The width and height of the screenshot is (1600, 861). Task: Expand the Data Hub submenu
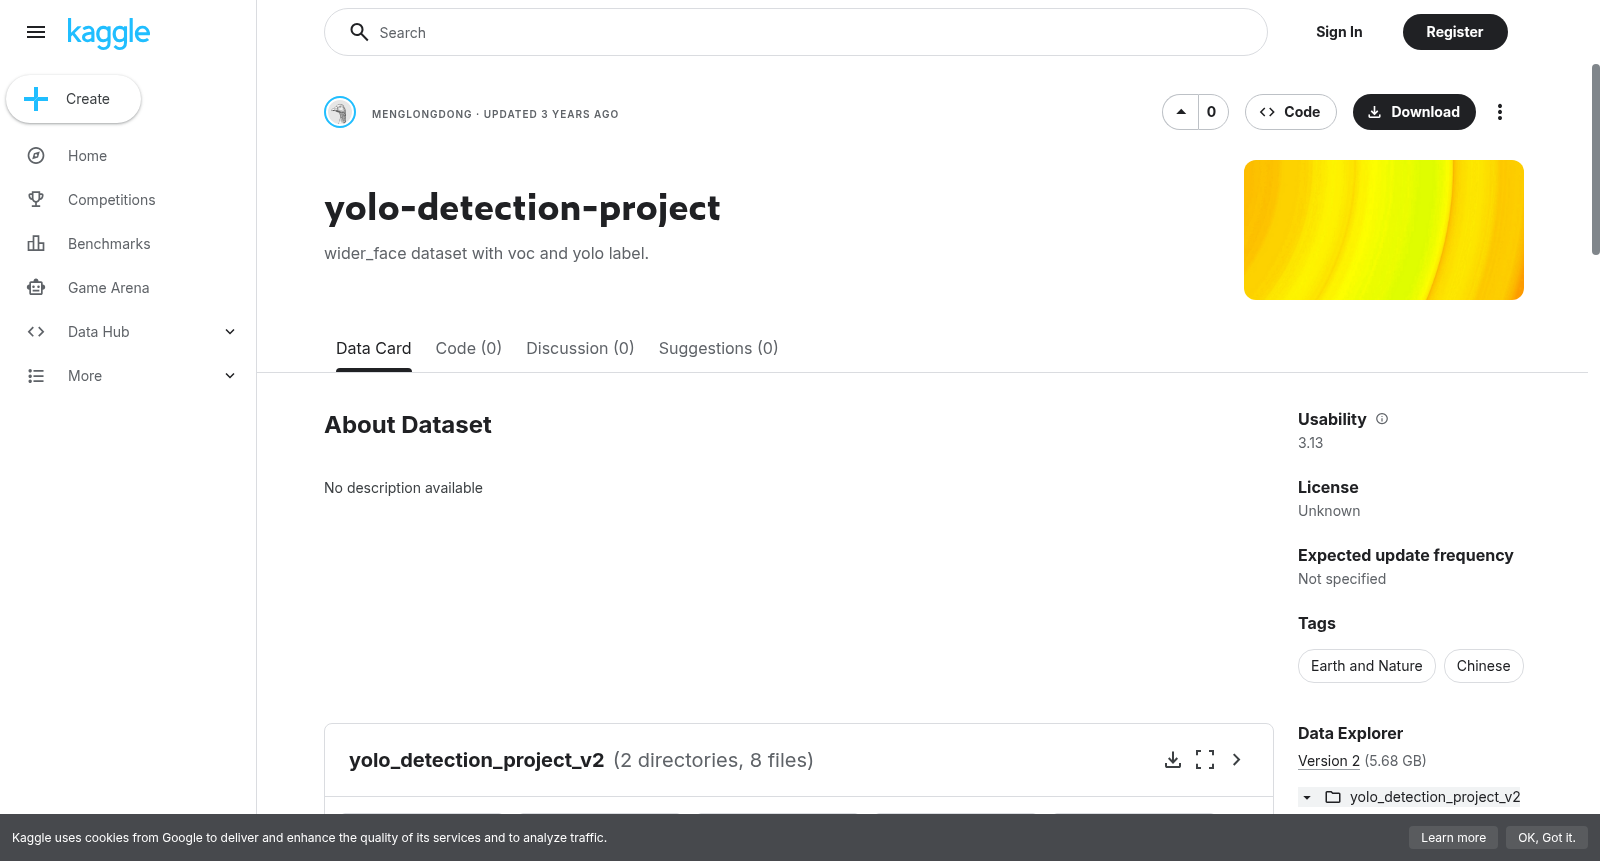tap(230, 332)
